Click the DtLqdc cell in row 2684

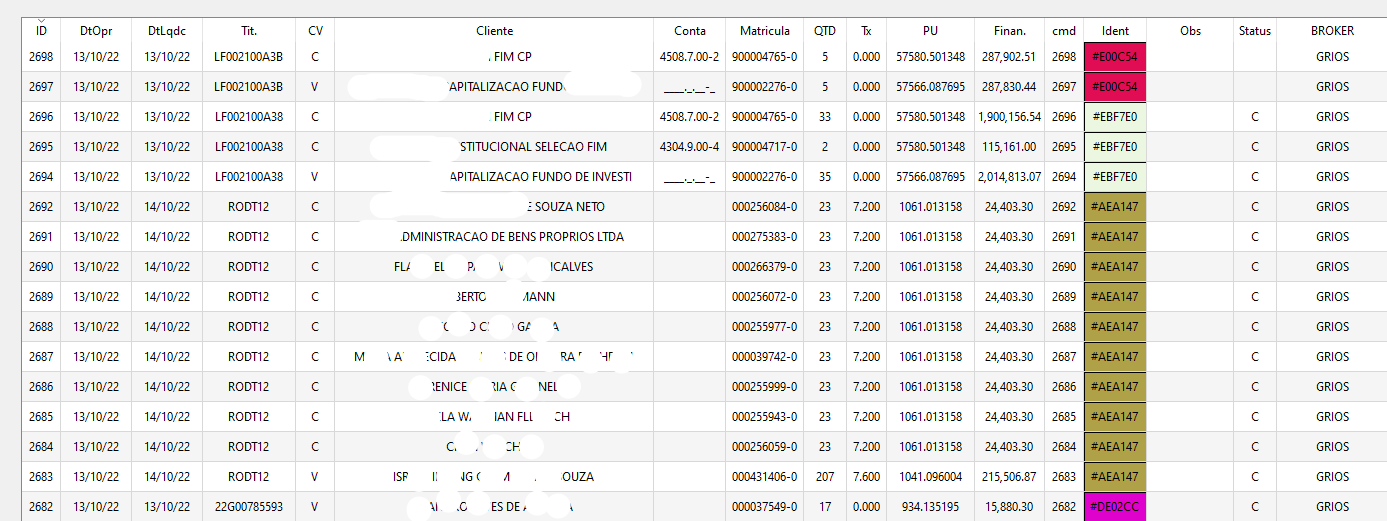click(167, 447)
